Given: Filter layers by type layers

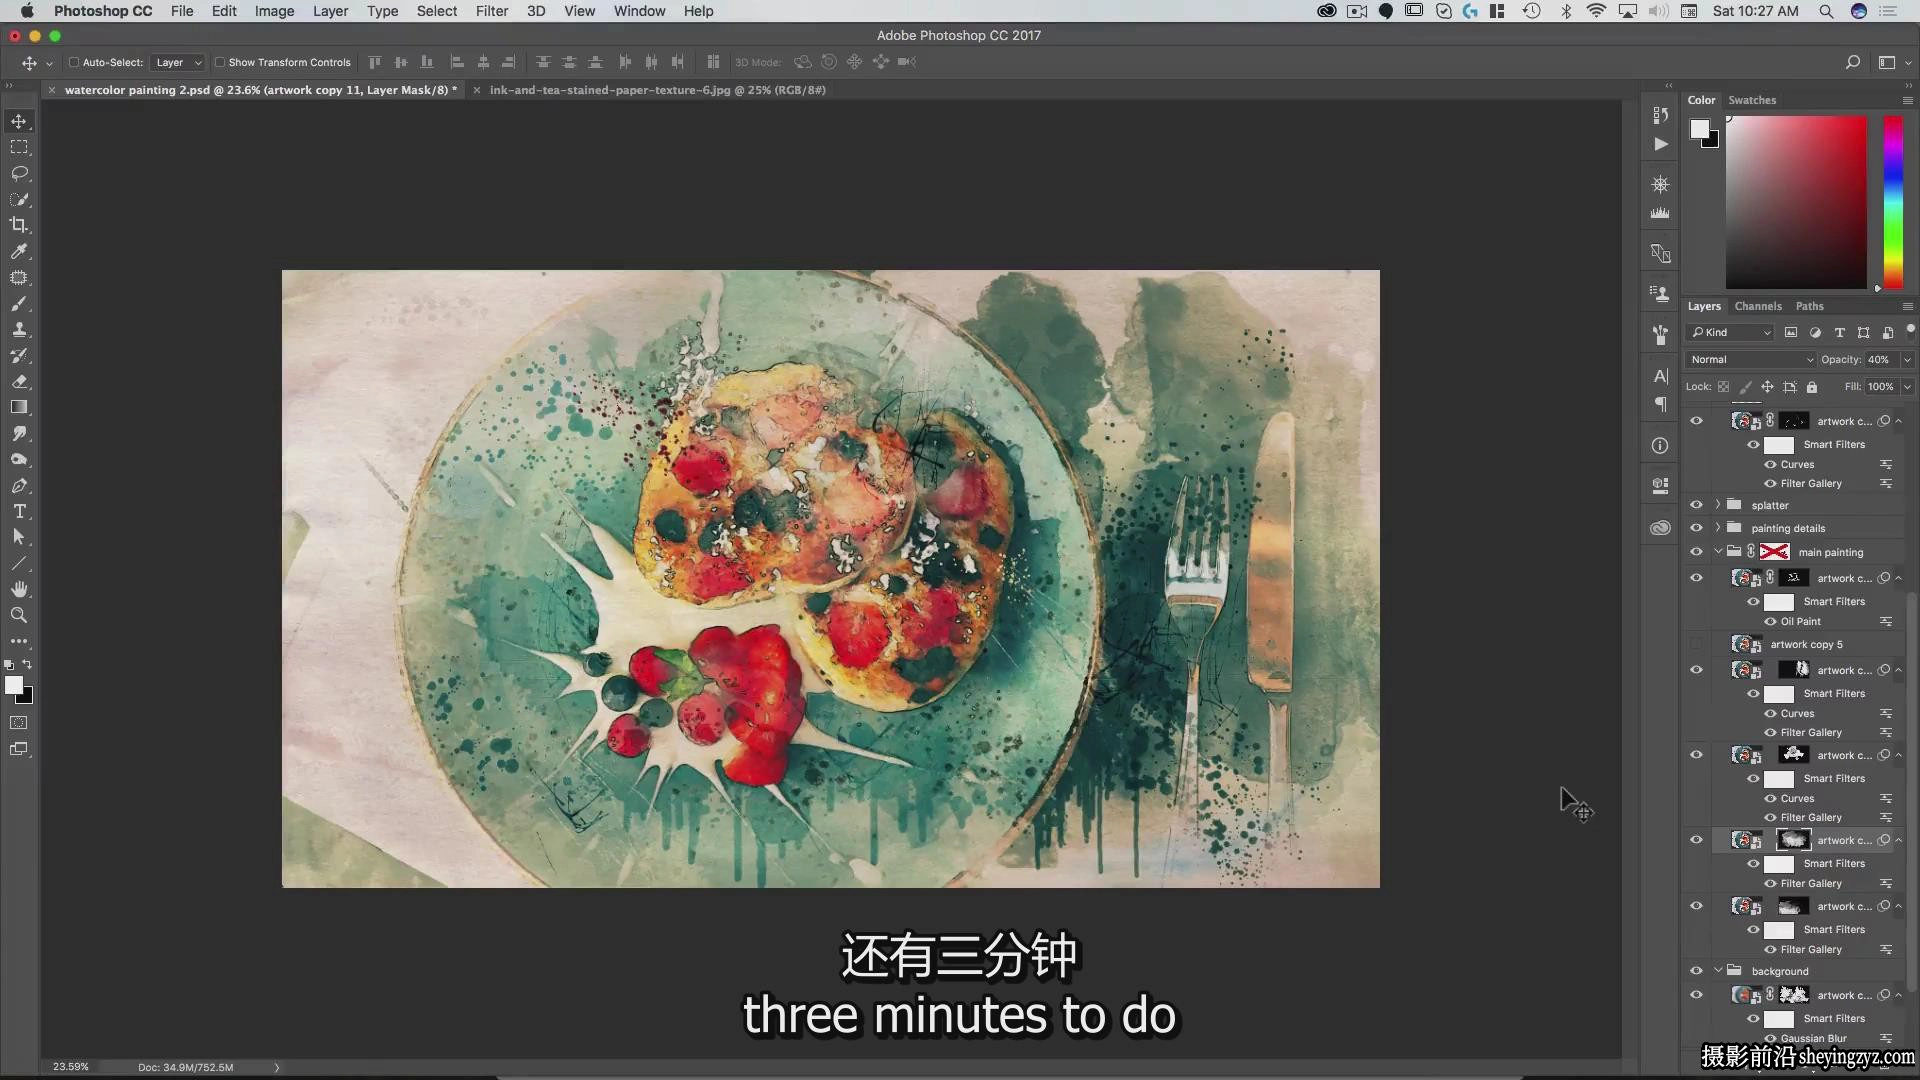Looking at the screenshot, I should point(1839,333).
